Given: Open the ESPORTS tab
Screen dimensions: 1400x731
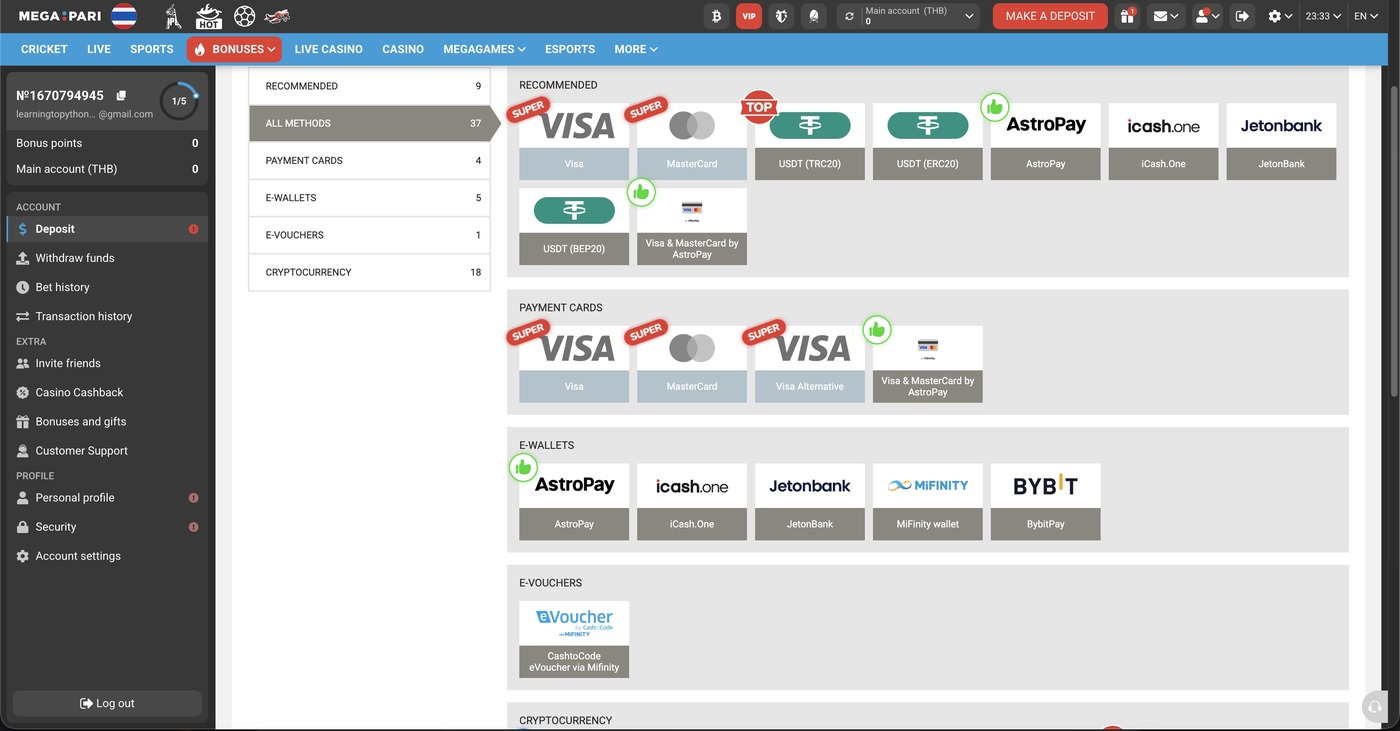Looking at the screenshot, I should pos(570,49).
